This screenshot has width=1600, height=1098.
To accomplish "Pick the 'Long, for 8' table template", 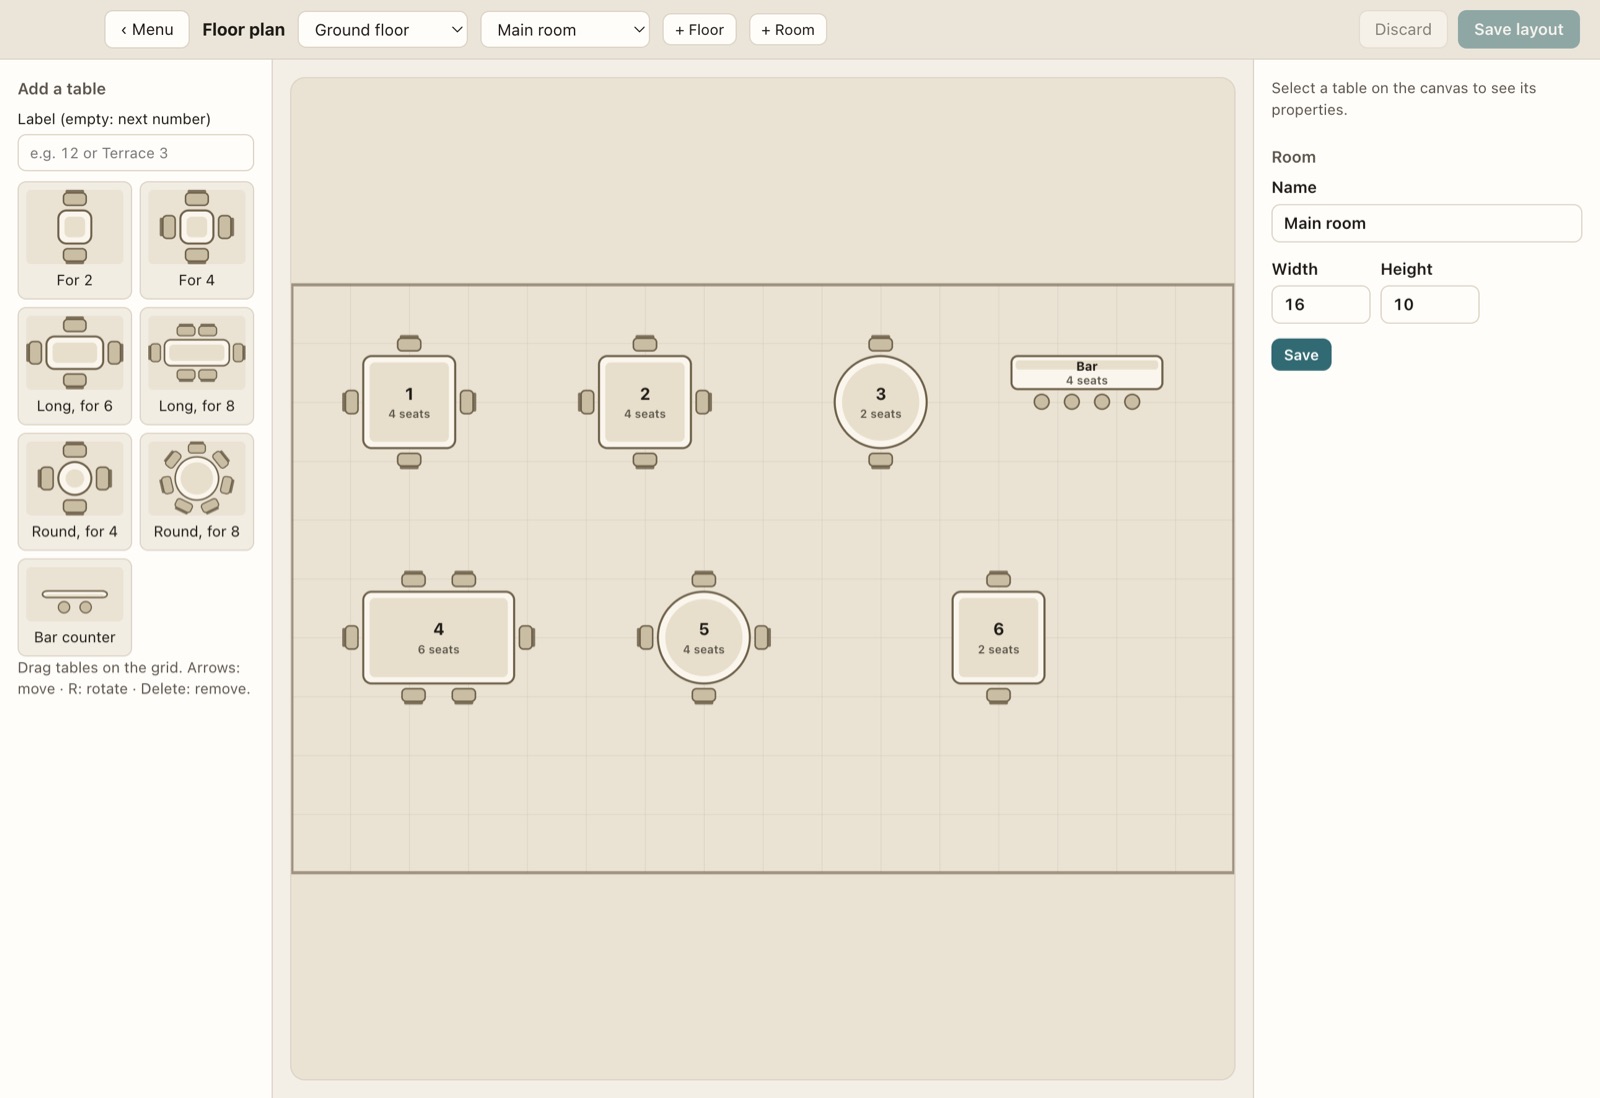I will coord(197,366).
